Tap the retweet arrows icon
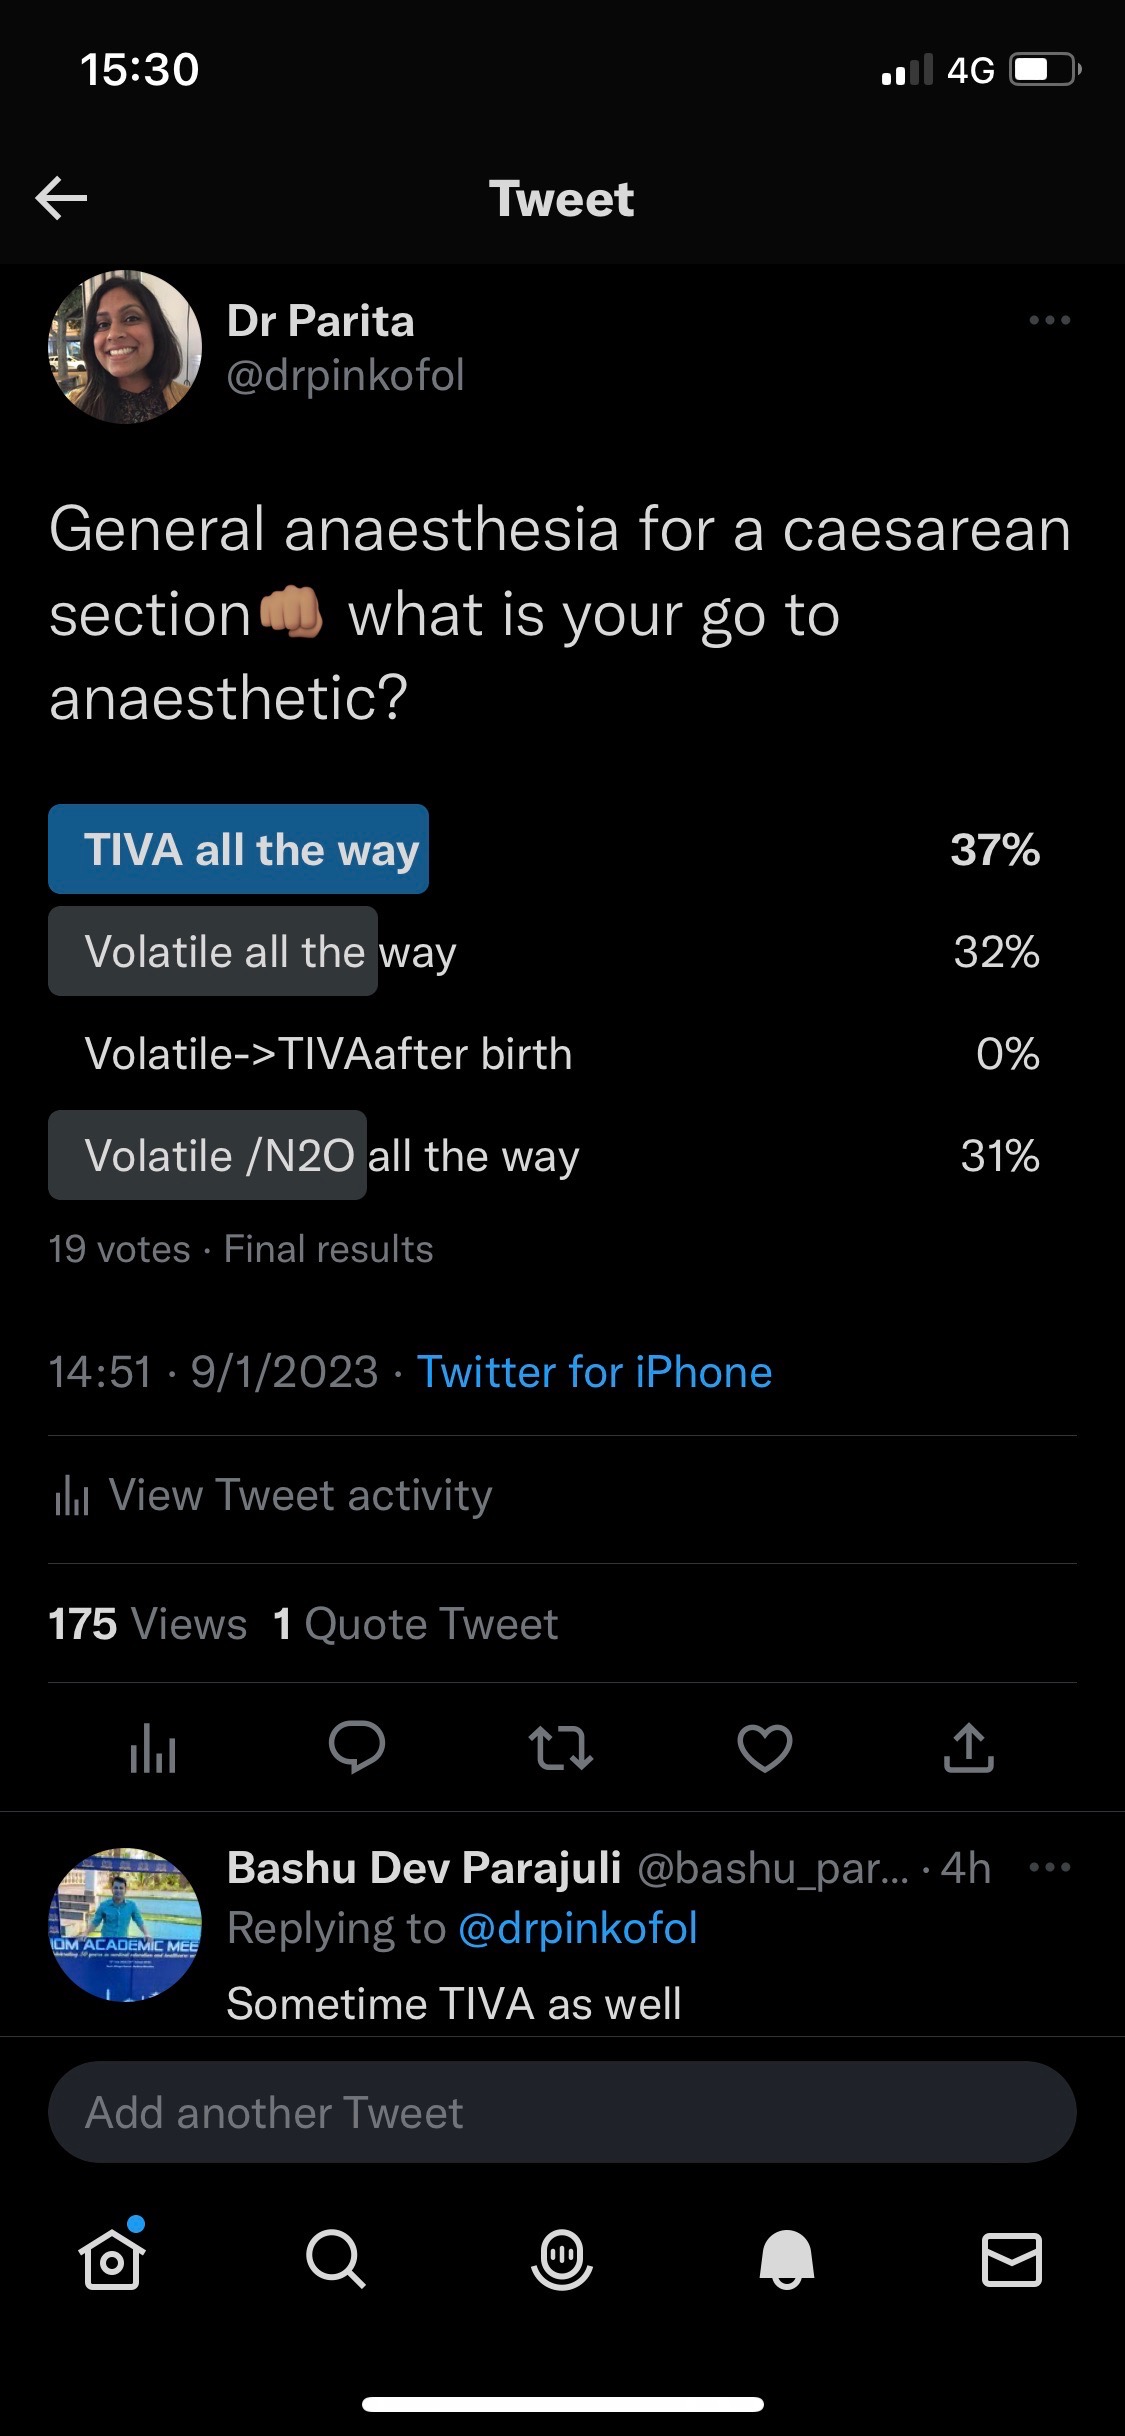 560,1747
